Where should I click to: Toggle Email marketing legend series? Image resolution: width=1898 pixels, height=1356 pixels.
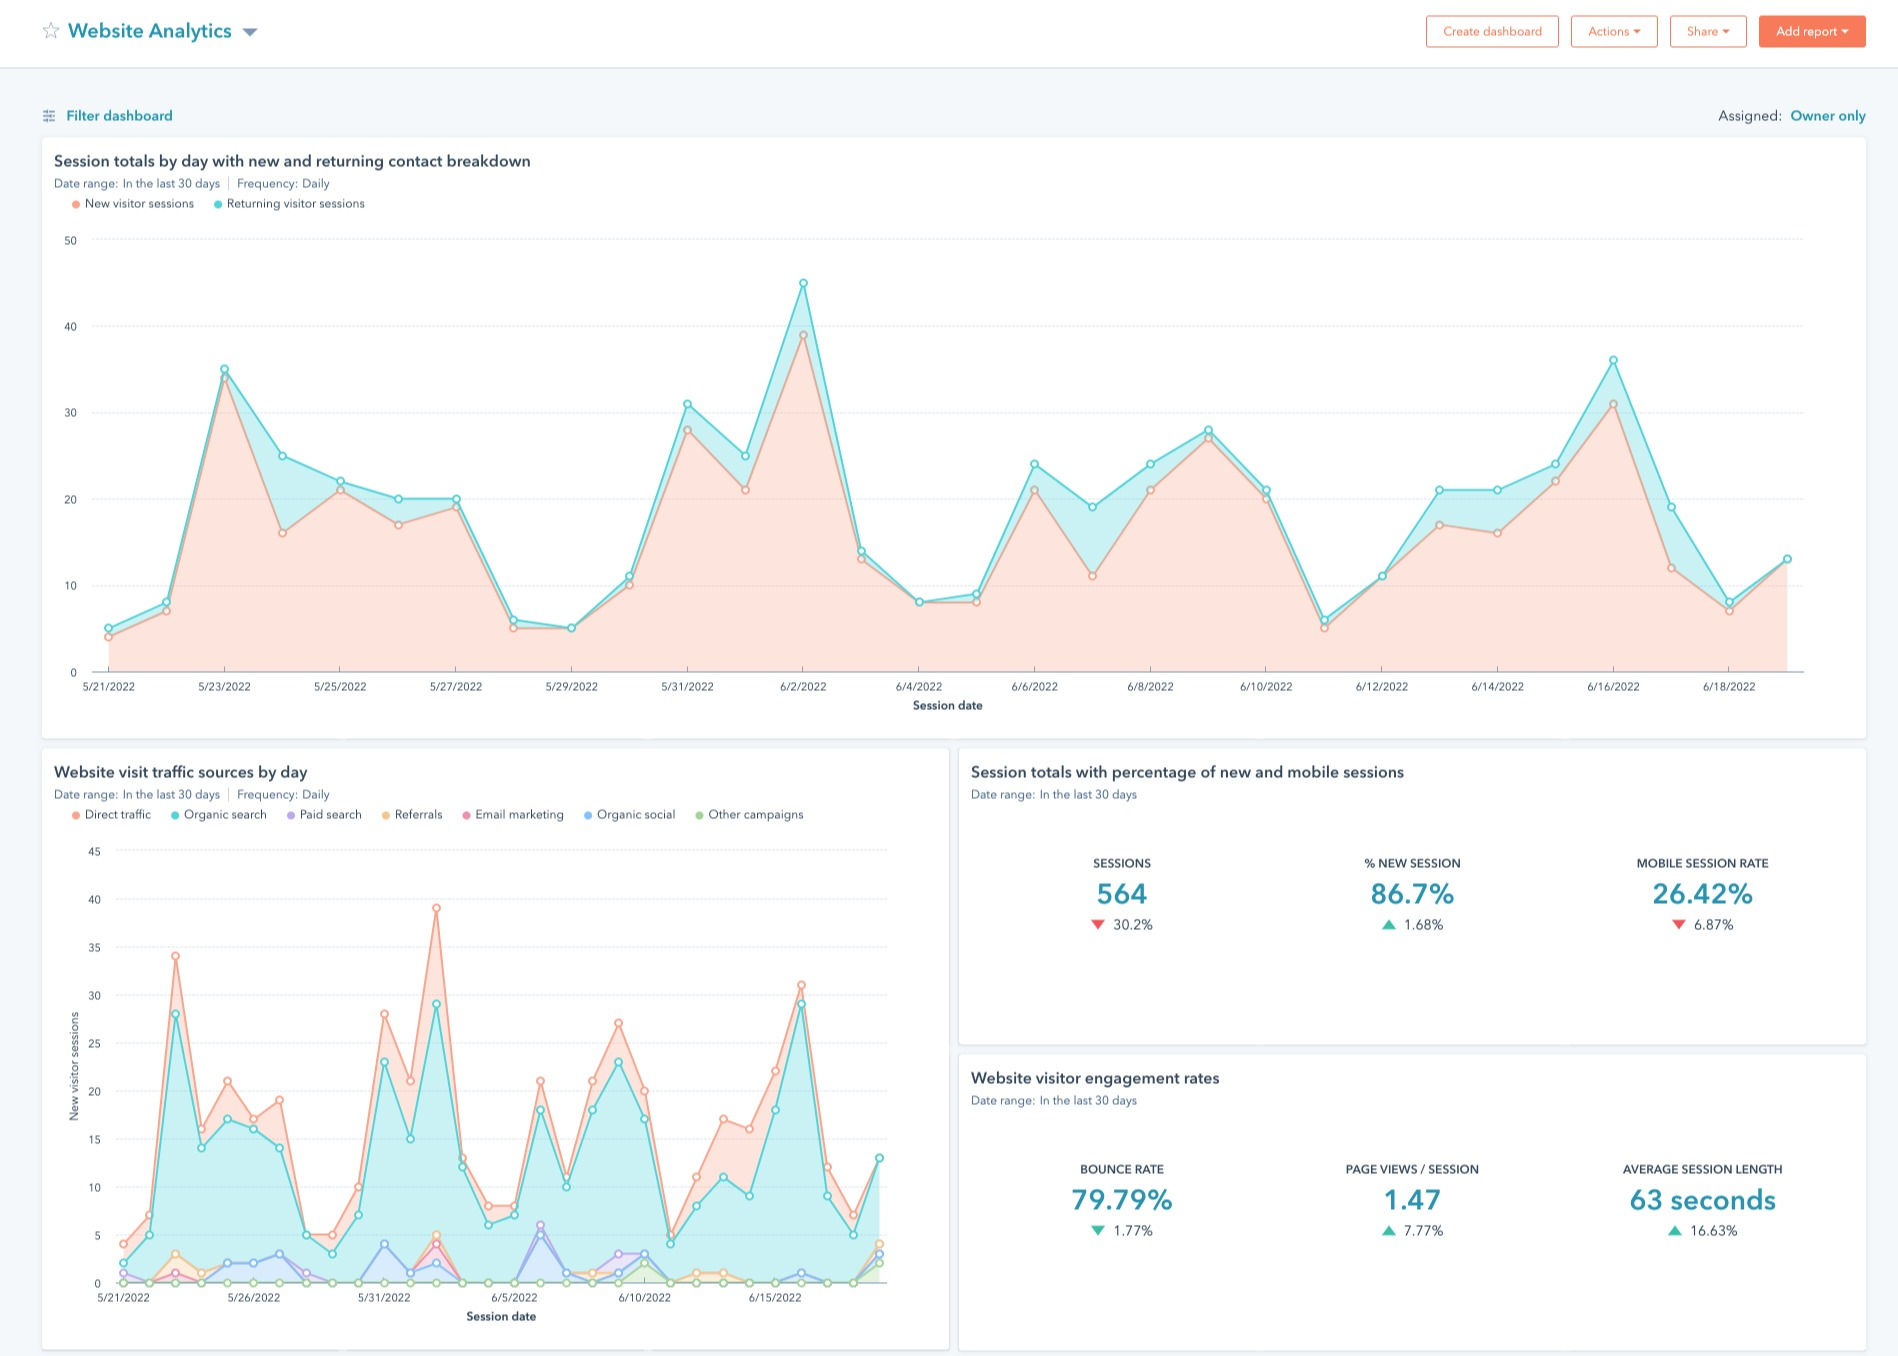point(513,815)
